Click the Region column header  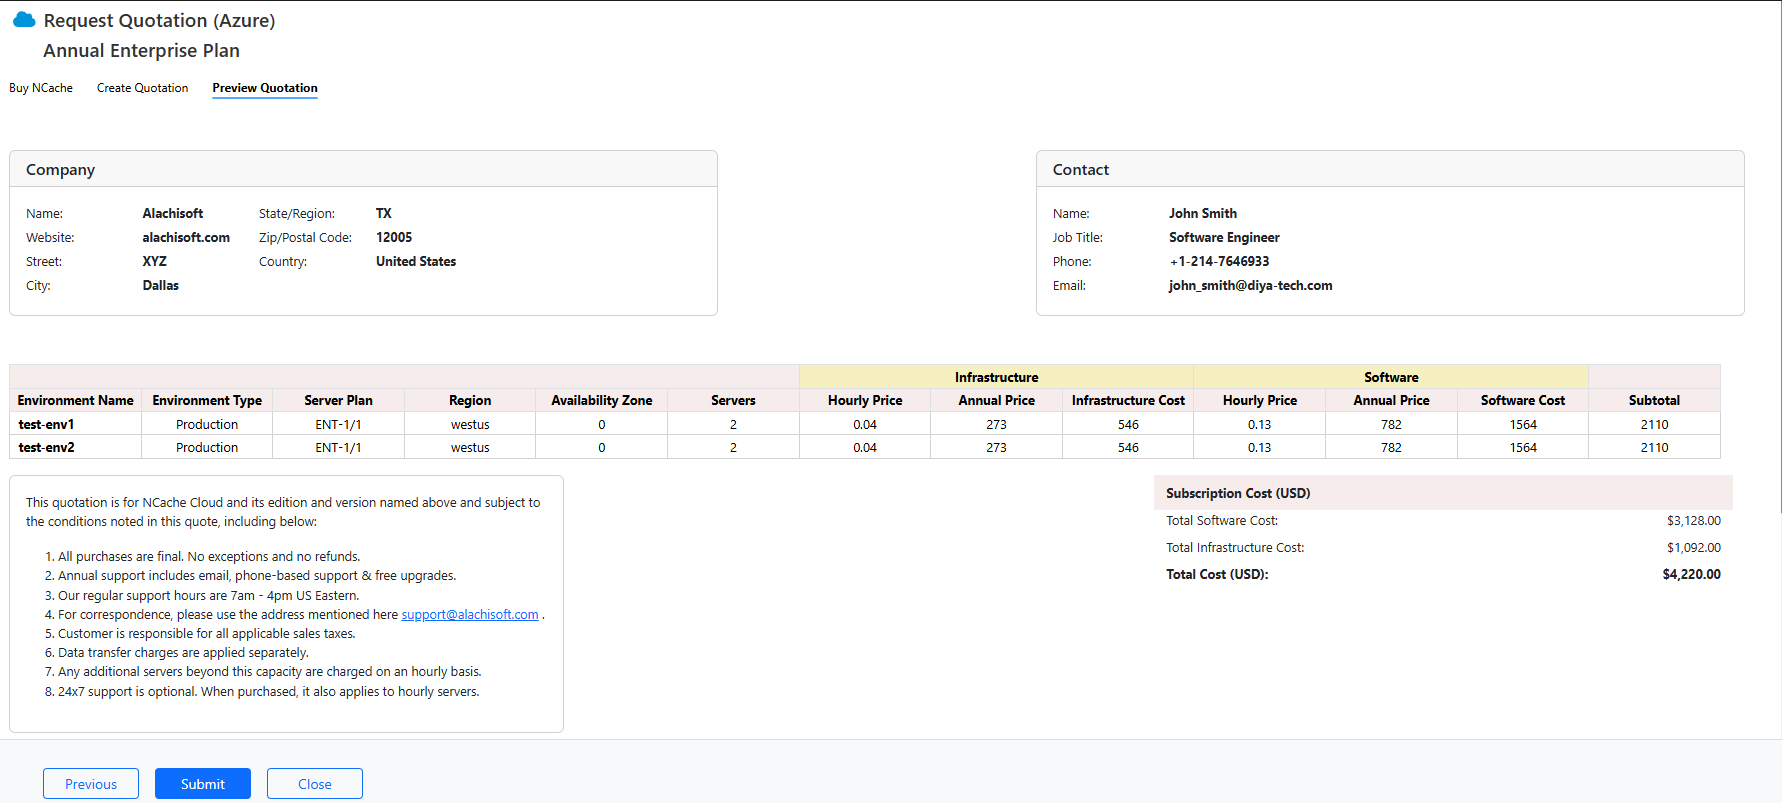pyautogui.click(x=470, y=400)
